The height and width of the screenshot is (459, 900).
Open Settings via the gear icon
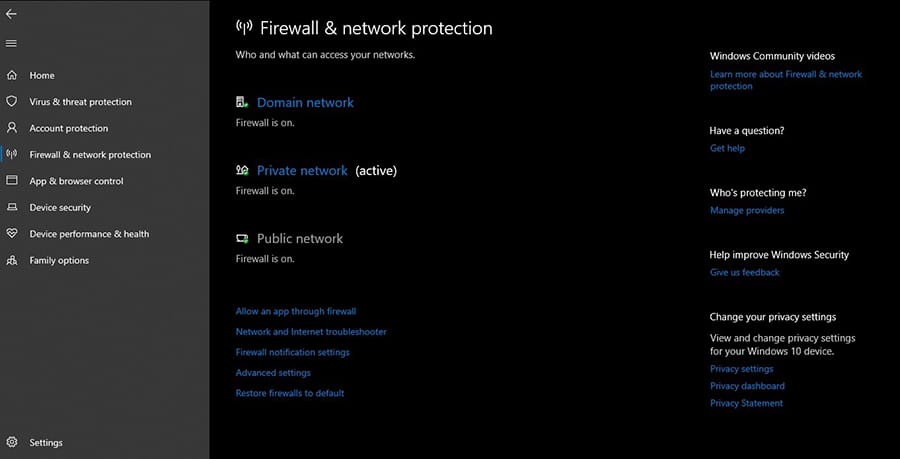pos(12,442)
